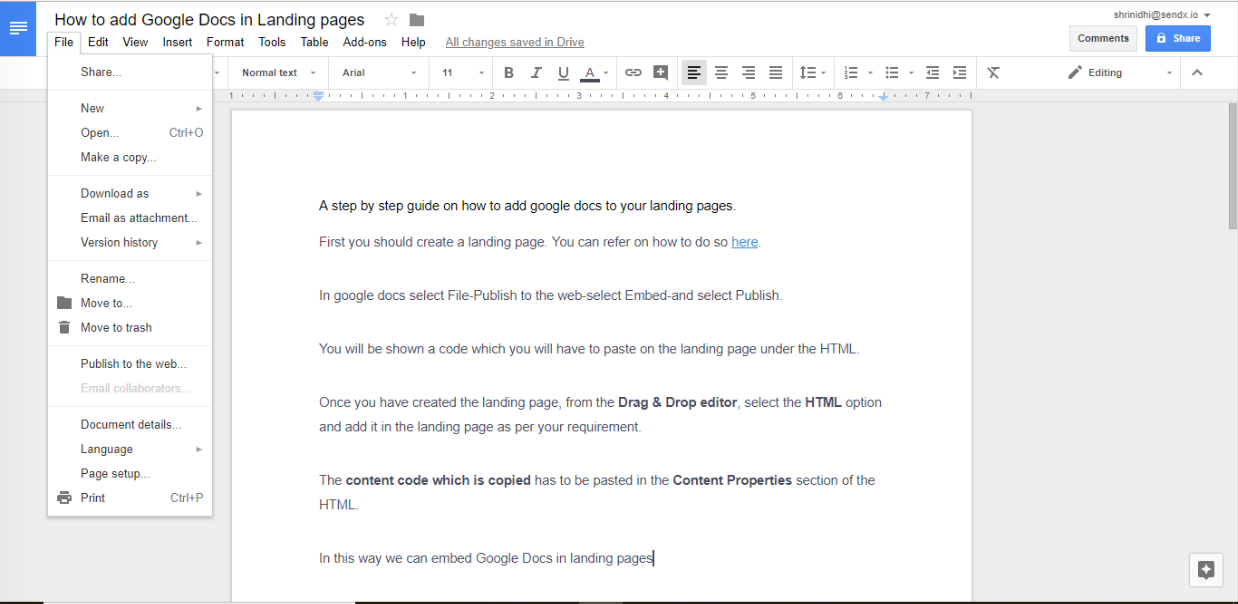Choose Publish to the web...
This screenshot has height=604, width=1238.
tap(130, 364)
